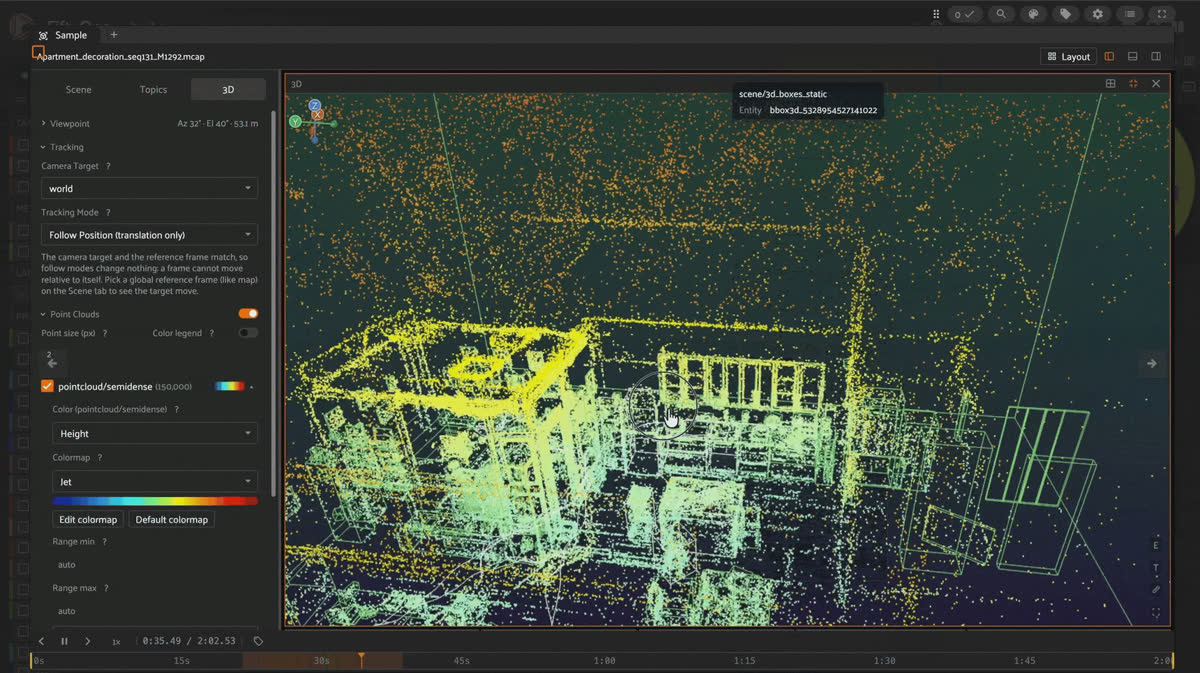This screenshot has height=673, width=1200.
Task: Click the 0:35.49 / 2:02.53 time display
Action: coord(189,641)
